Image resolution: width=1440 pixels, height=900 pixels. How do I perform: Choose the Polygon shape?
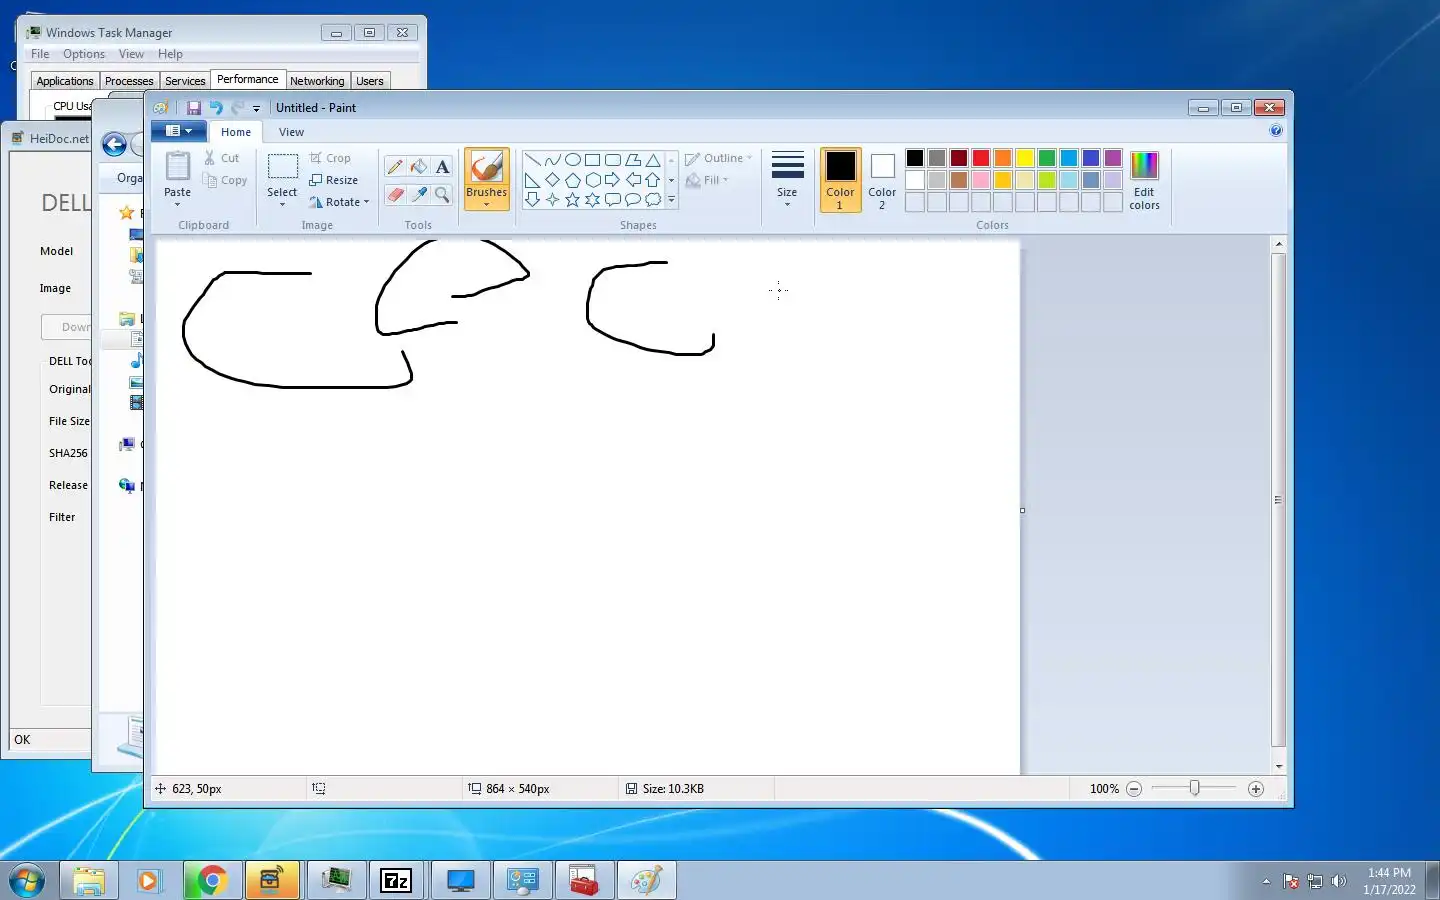pyautogui.click(x=632, y=160)
